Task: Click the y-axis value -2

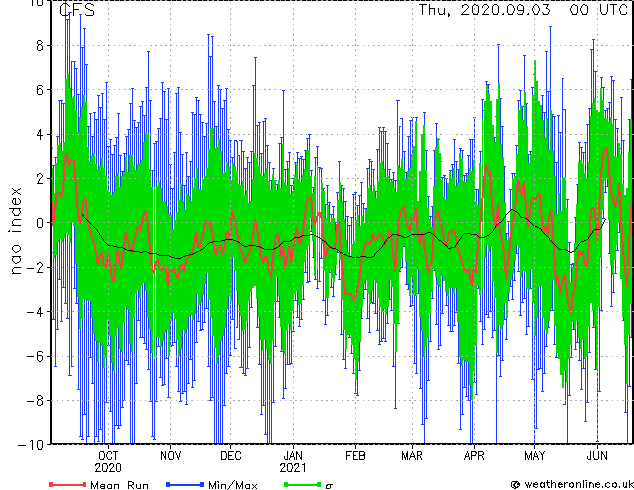Action: (35, 268)
